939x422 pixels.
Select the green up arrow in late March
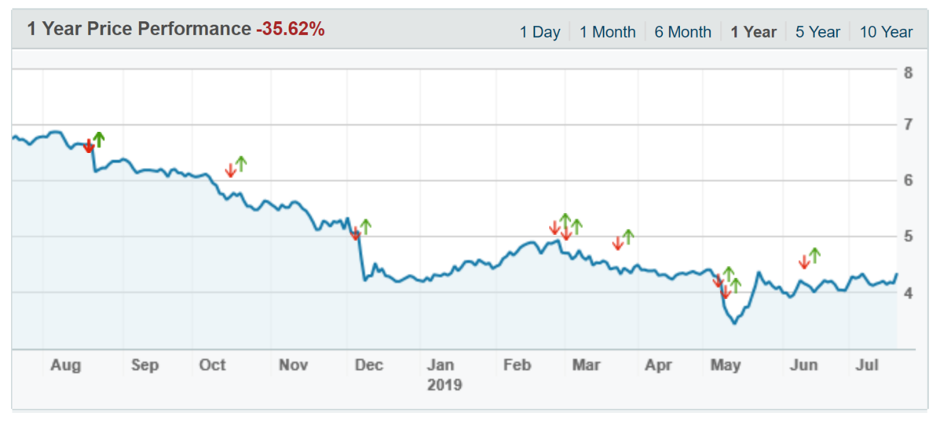(x=628, y=237)
